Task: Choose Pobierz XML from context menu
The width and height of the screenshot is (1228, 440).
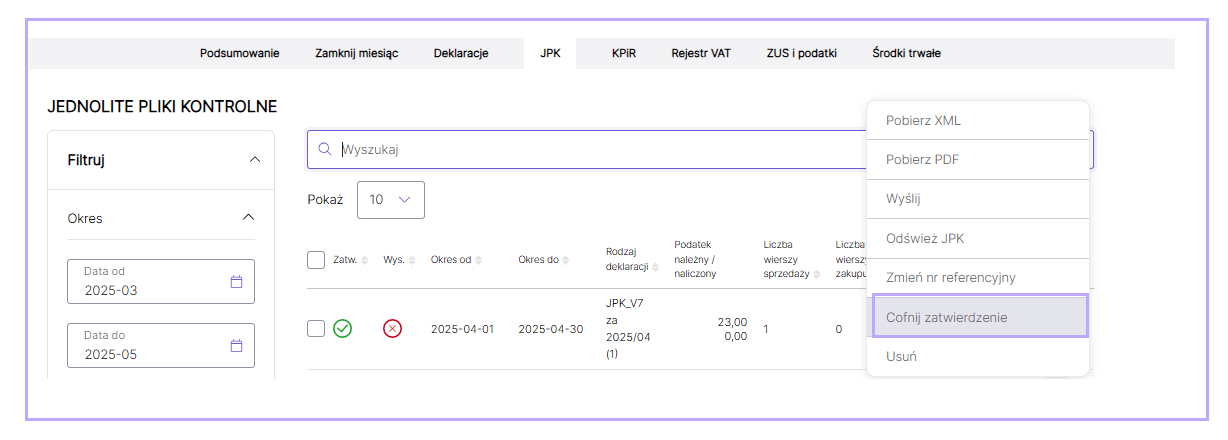Action: tap(977, 121)
